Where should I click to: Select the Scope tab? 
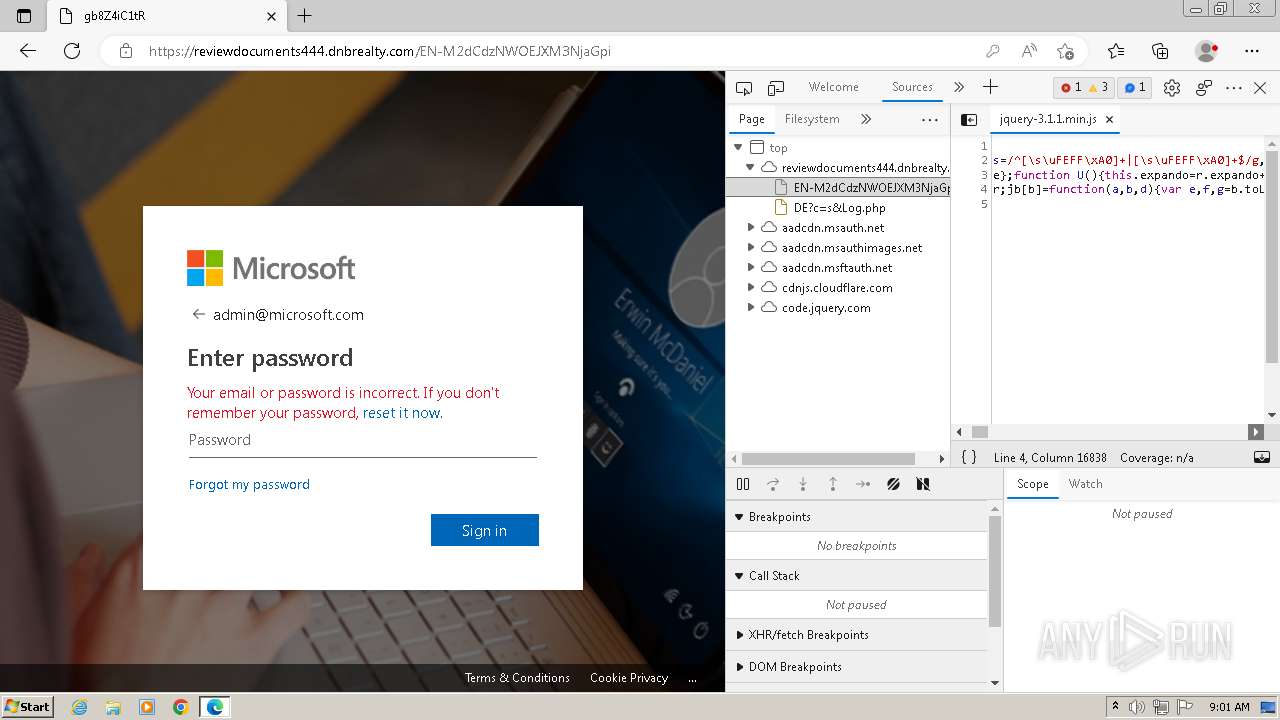tap(1032, 484)
